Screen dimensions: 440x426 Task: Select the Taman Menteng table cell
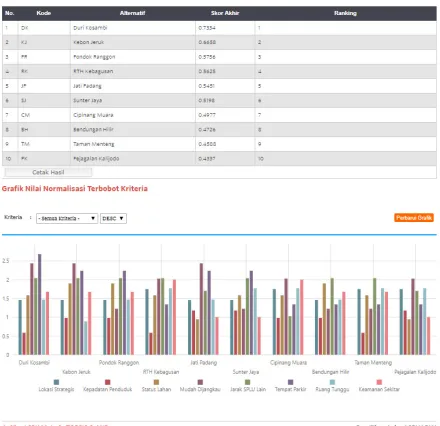pos(133,144)
